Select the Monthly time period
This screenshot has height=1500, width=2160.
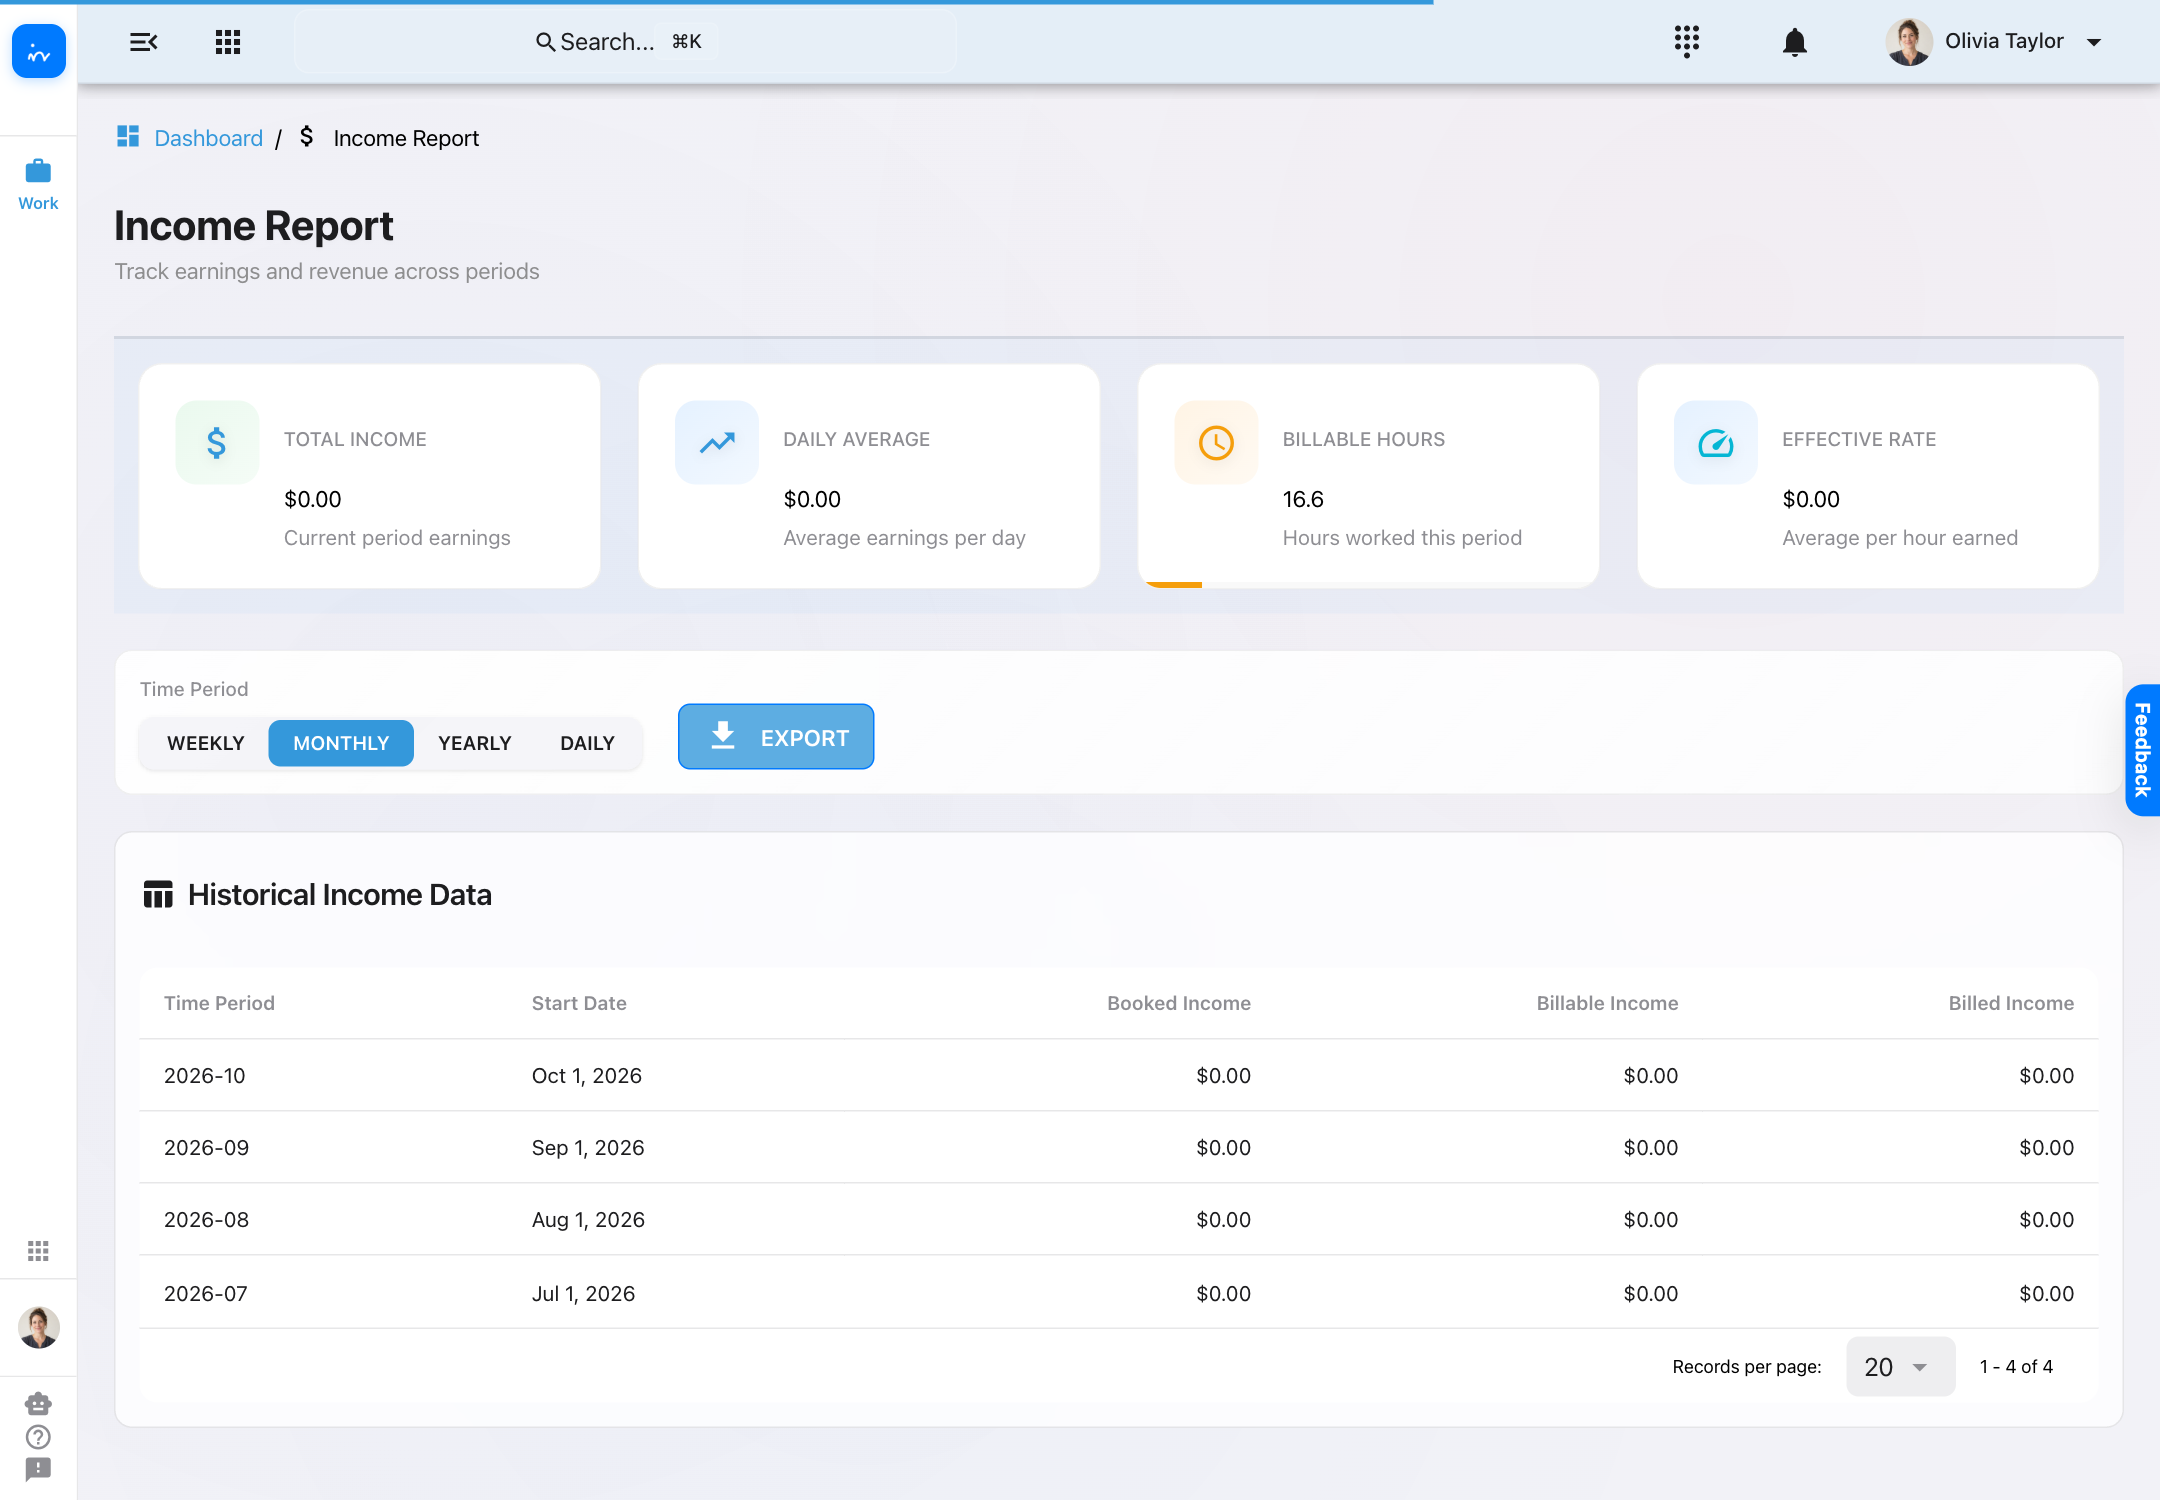(341, 743)
